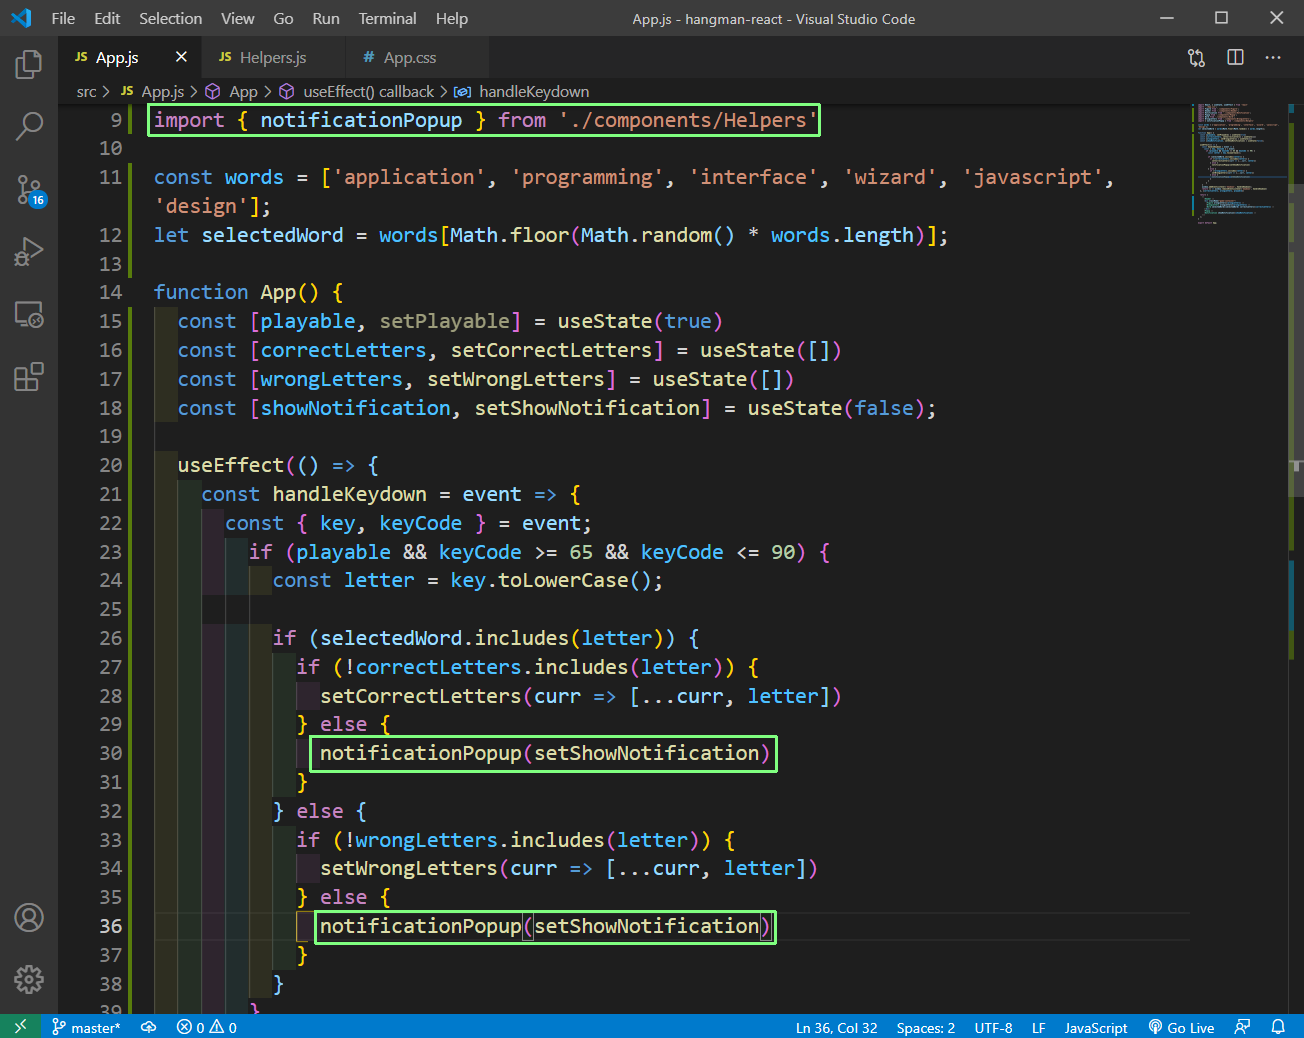1304x1038 pixels.
Task: Click the master* branch in status bar
Action: coord(86,1027)
